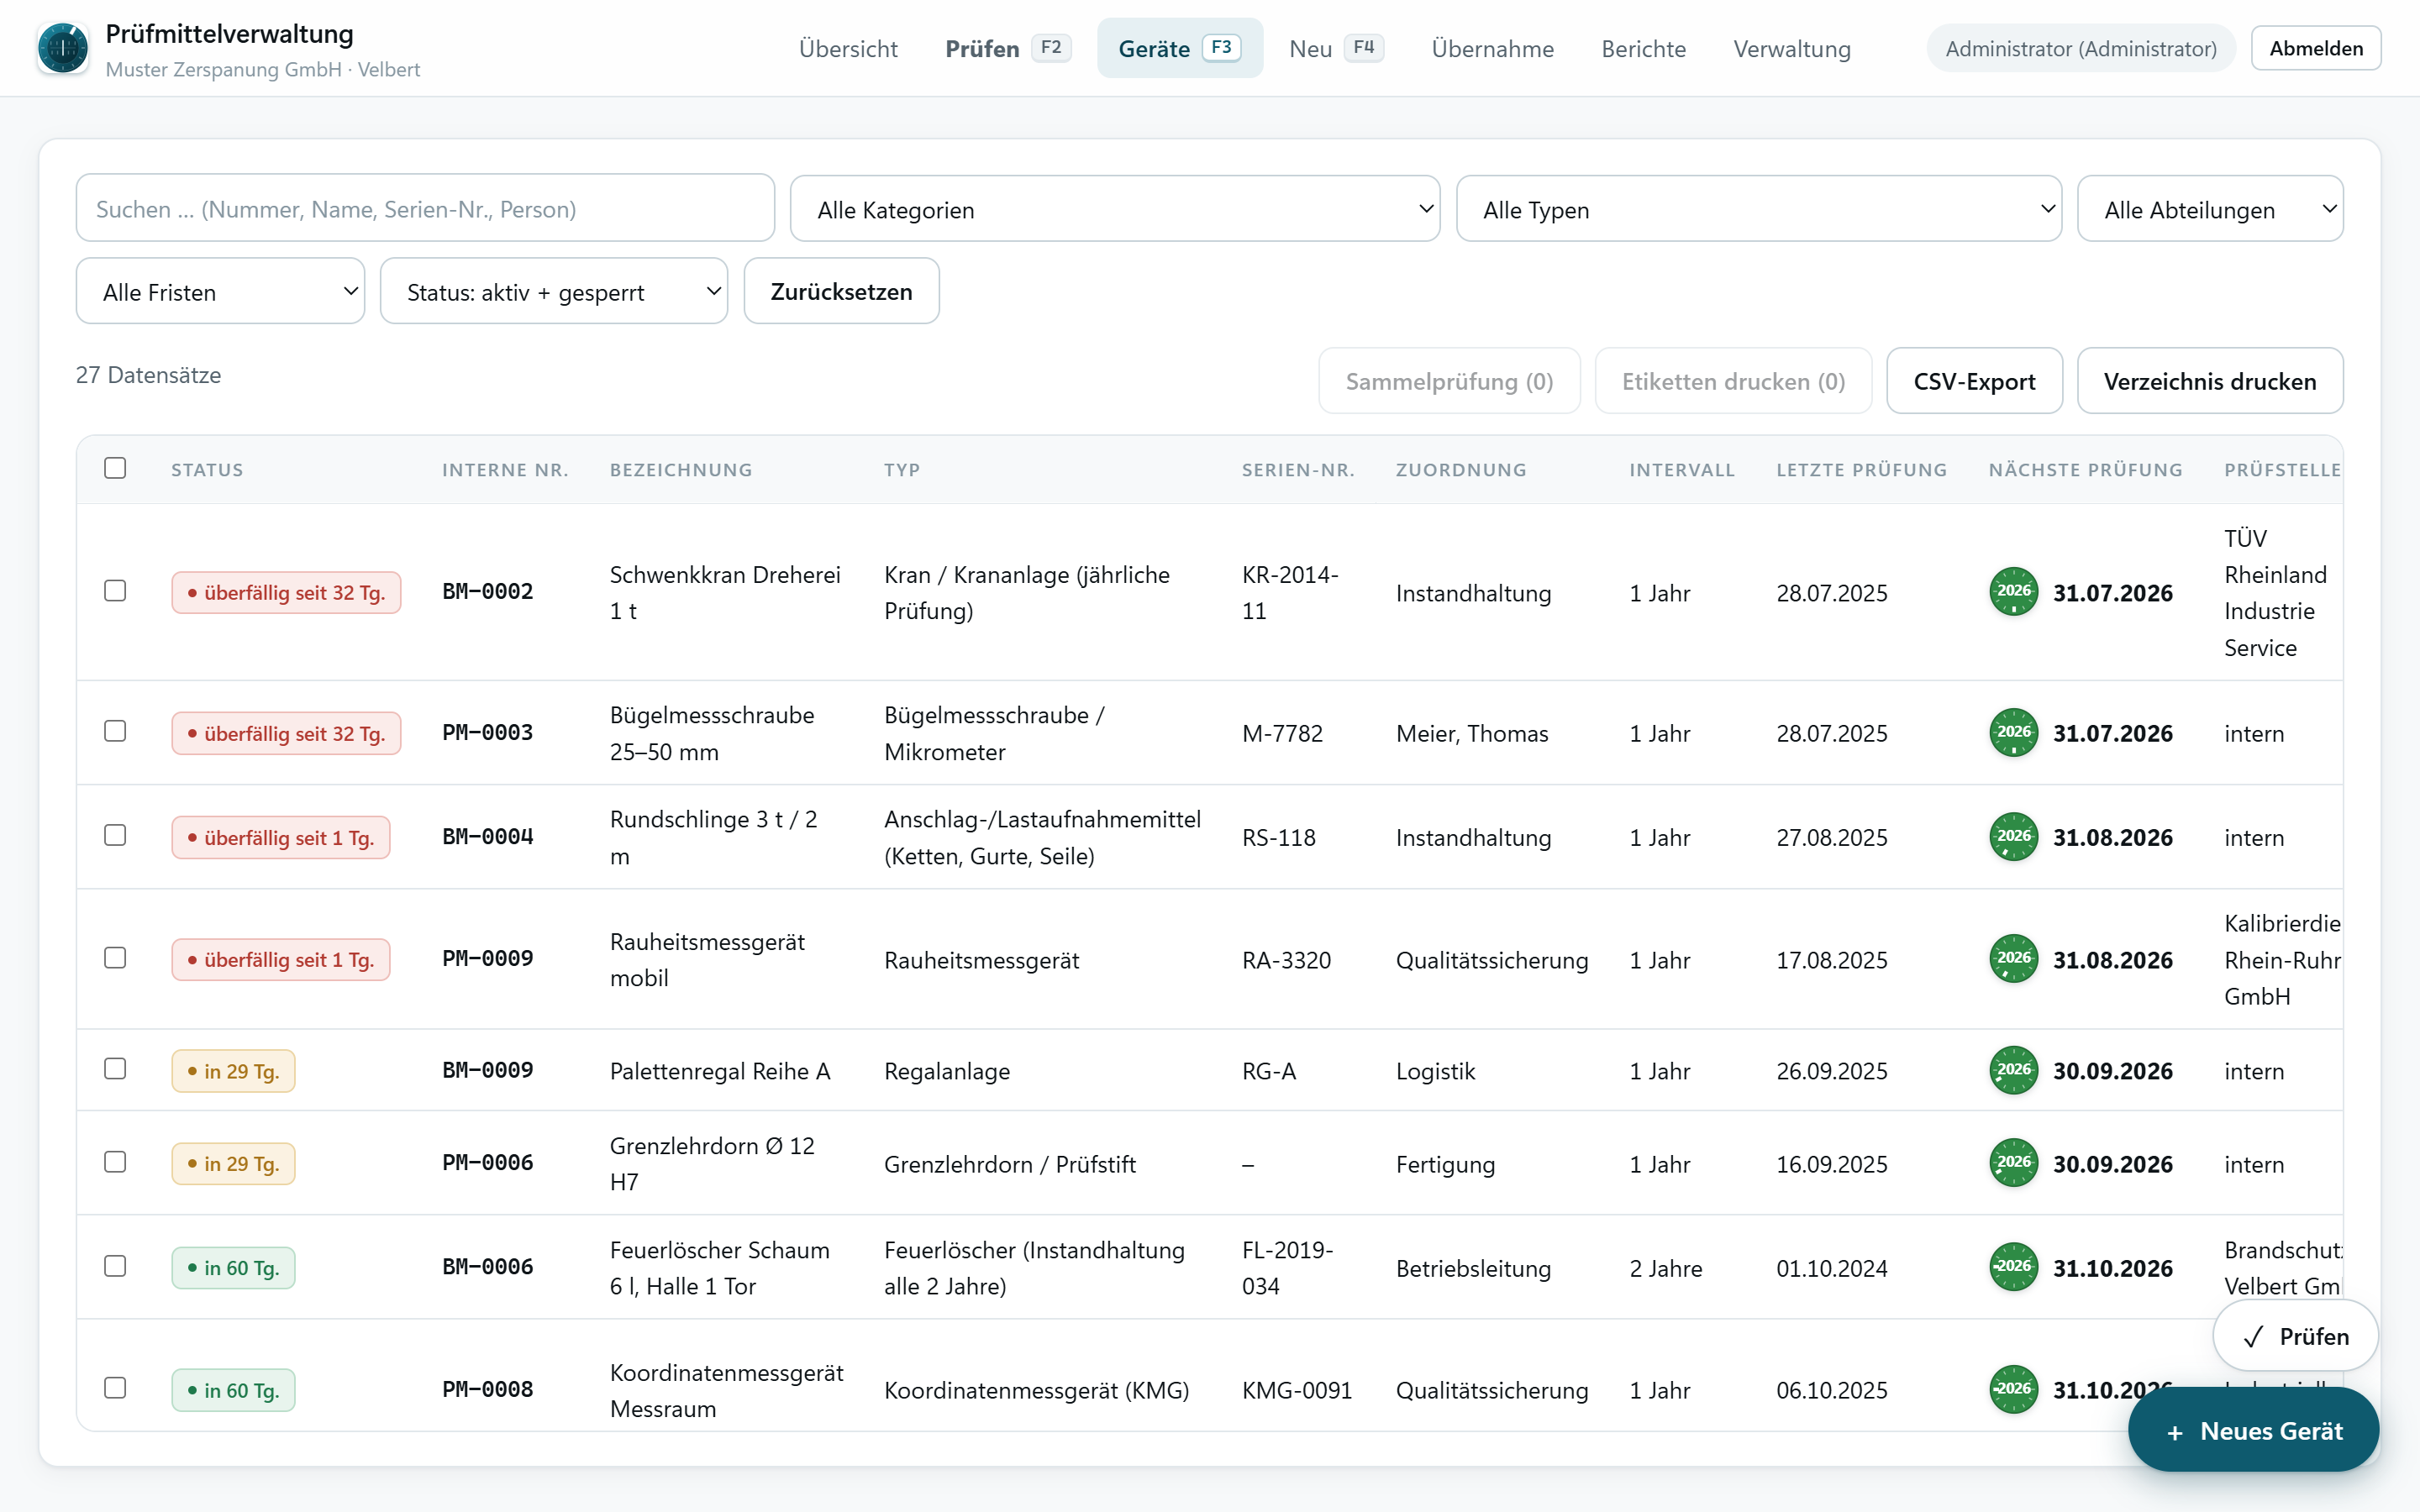Click the Administrator (Administrator) user pill
Screen dimensions: 2420x1512
tap(2081, 48)
